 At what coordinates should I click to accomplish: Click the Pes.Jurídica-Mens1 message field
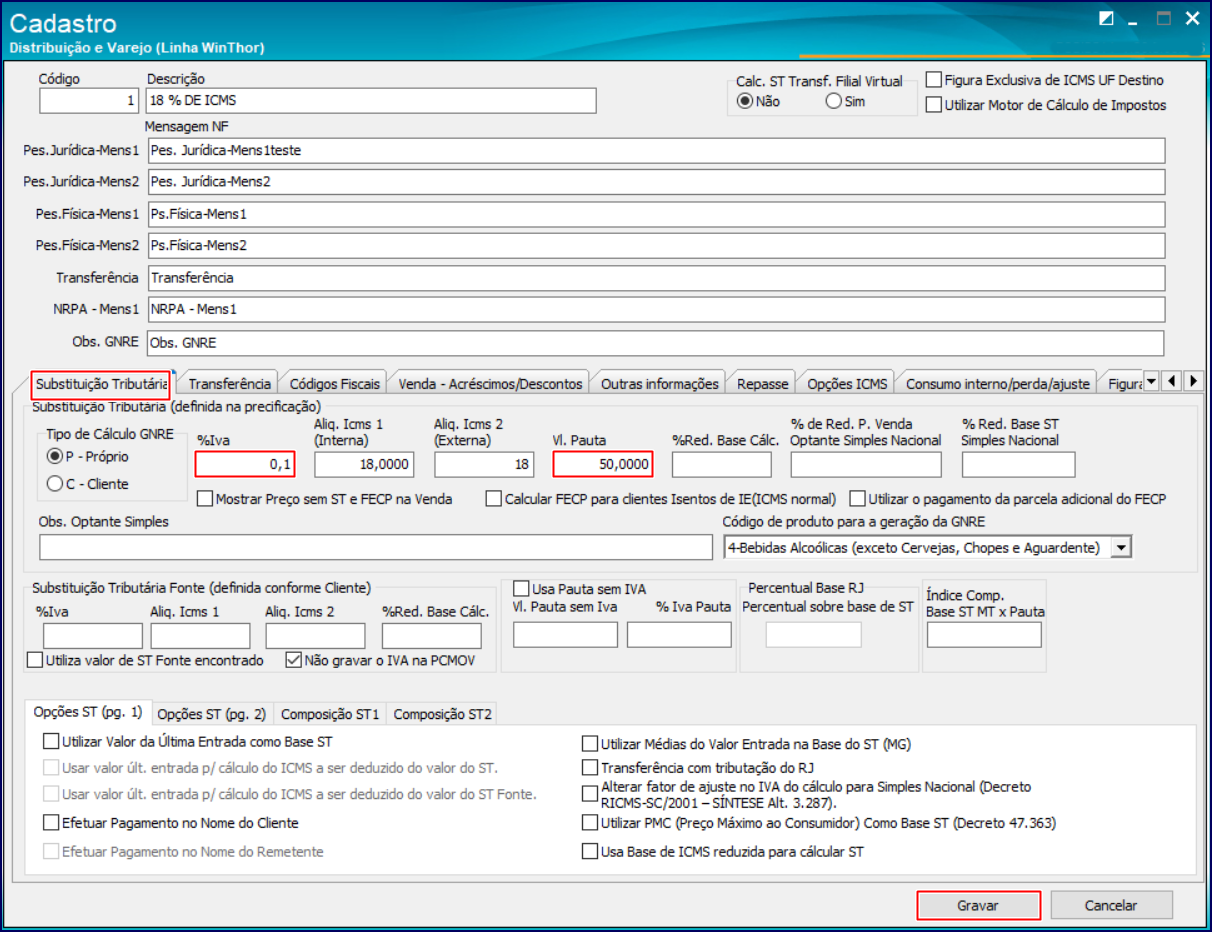[x=655, y=150]
